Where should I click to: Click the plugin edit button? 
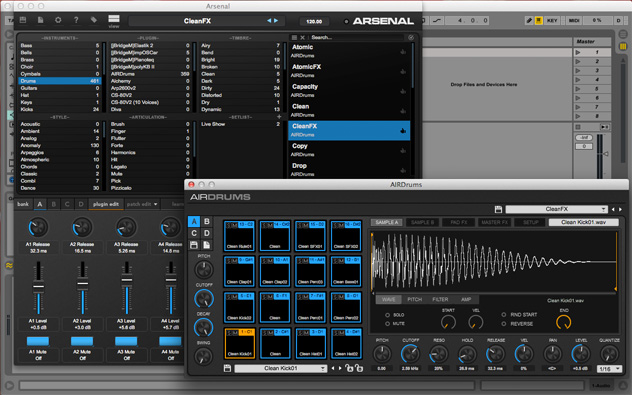tap(106, 204)
